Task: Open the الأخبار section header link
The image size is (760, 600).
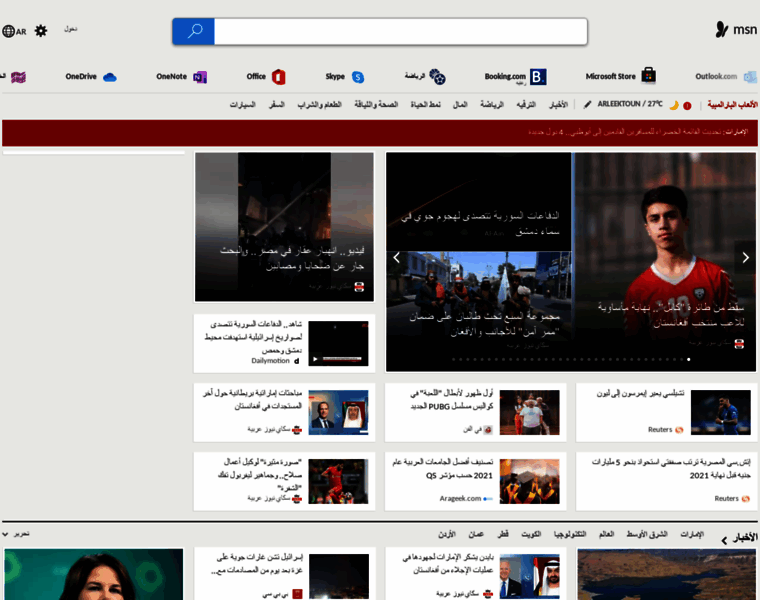Action: click(x=740, y=538)
